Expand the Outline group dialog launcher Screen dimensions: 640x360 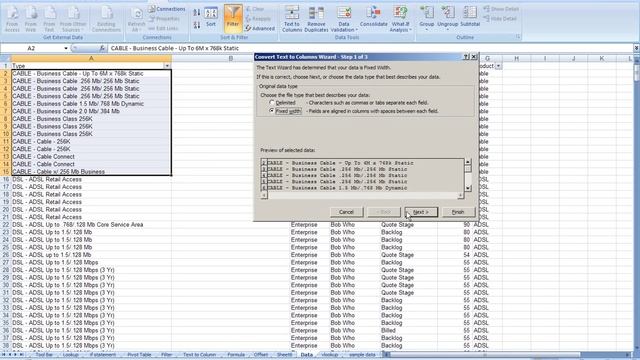coord(518,37)
